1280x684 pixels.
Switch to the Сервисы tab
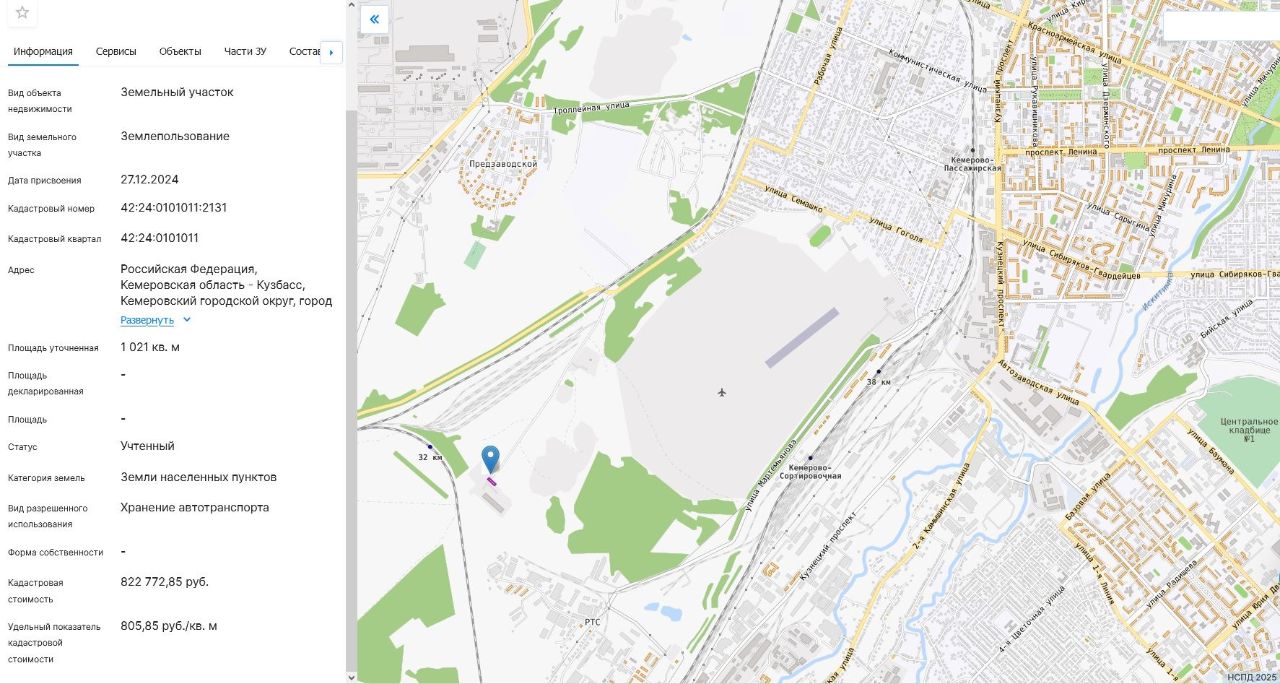click(x=117, y=51)
